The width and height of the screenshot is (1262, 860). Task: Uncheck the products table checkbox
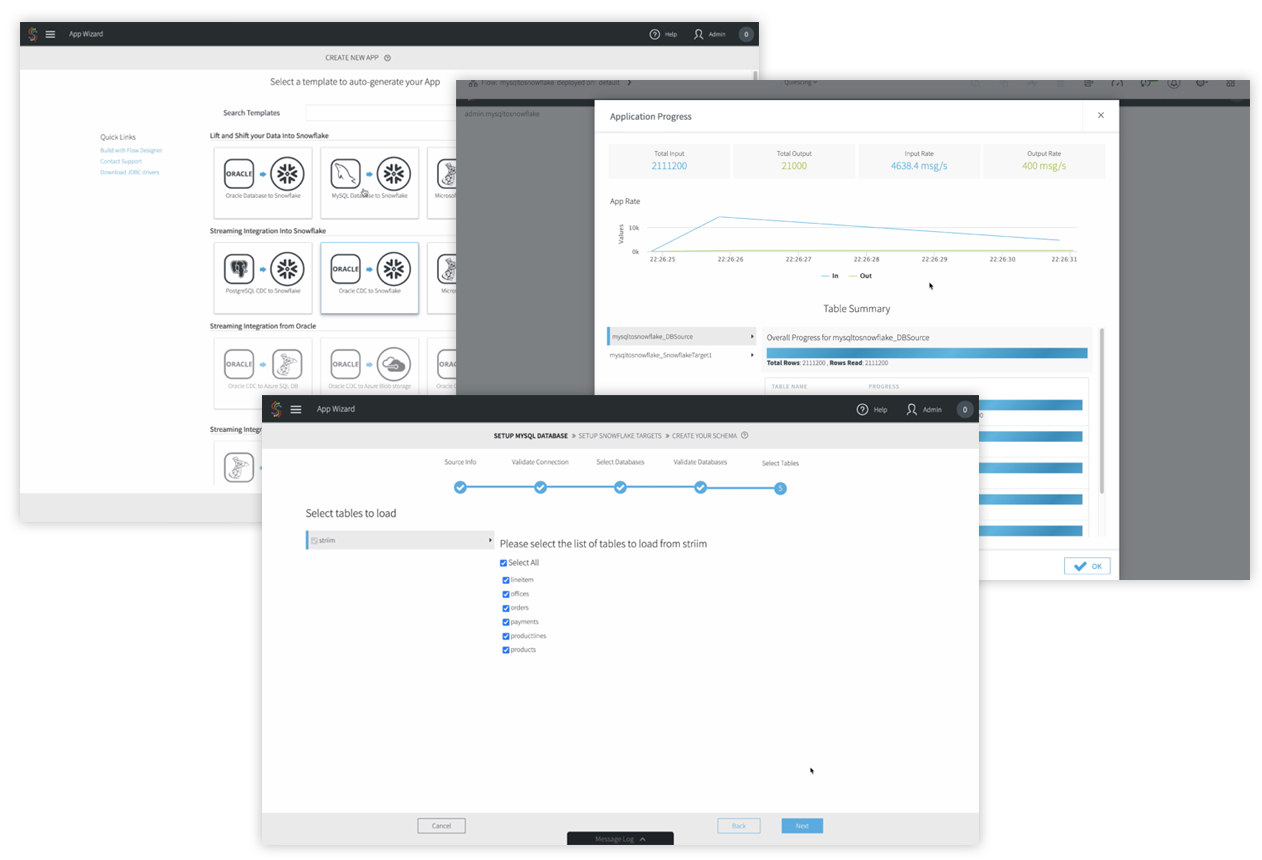point(506,650)
